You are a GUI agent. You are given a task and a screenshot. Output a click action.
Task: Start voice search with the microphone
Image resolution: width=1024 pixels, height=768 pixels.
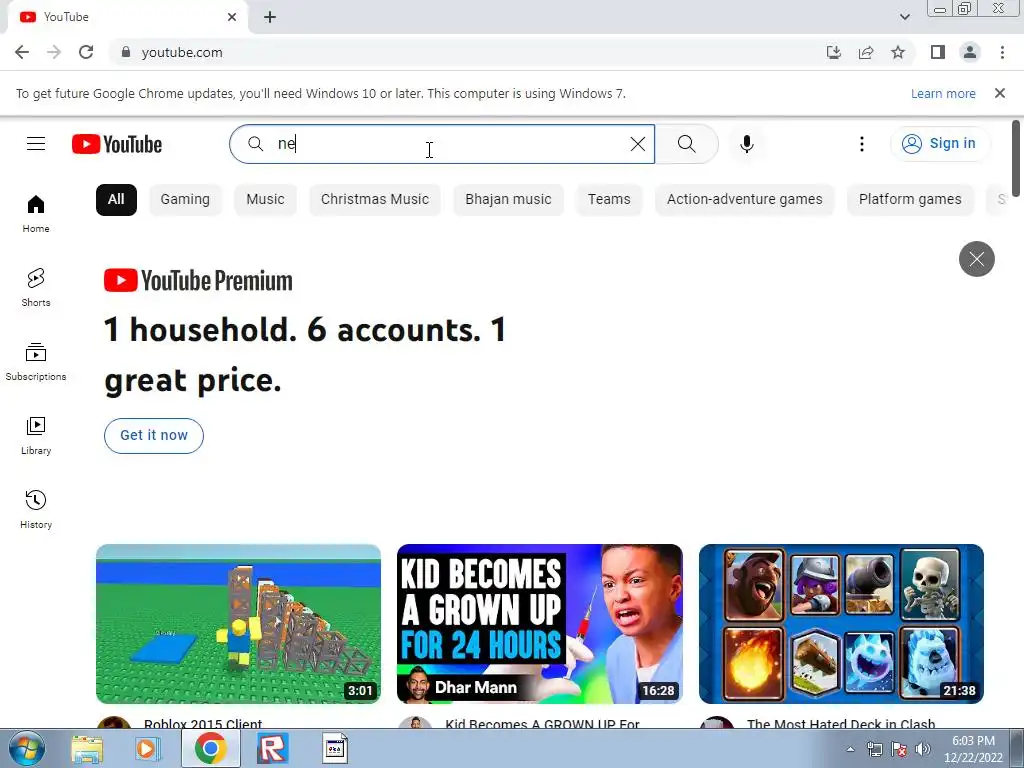(746, 144)
